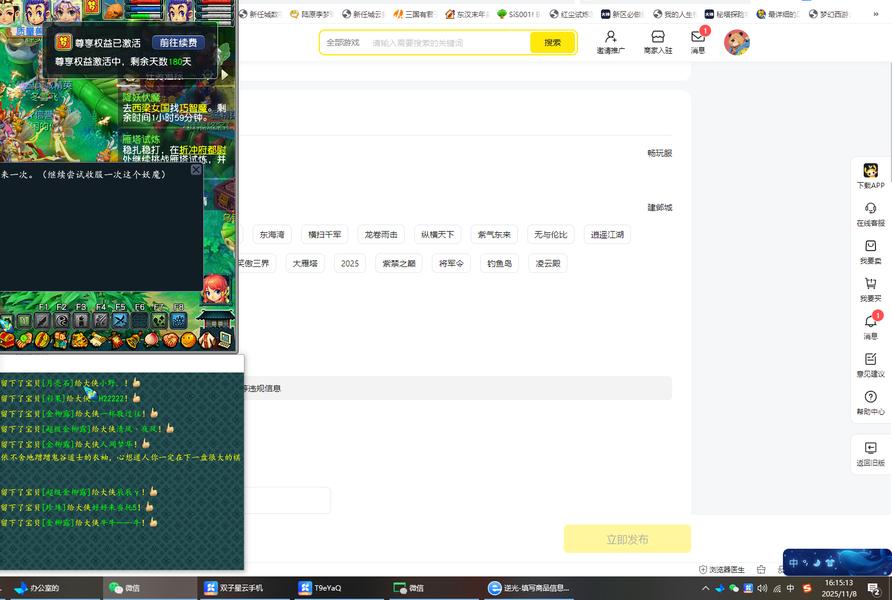892x600 pixels.
Task: Open 逆光-填写商品信息 browser taskbar item
Action: (x=529, y=588)
